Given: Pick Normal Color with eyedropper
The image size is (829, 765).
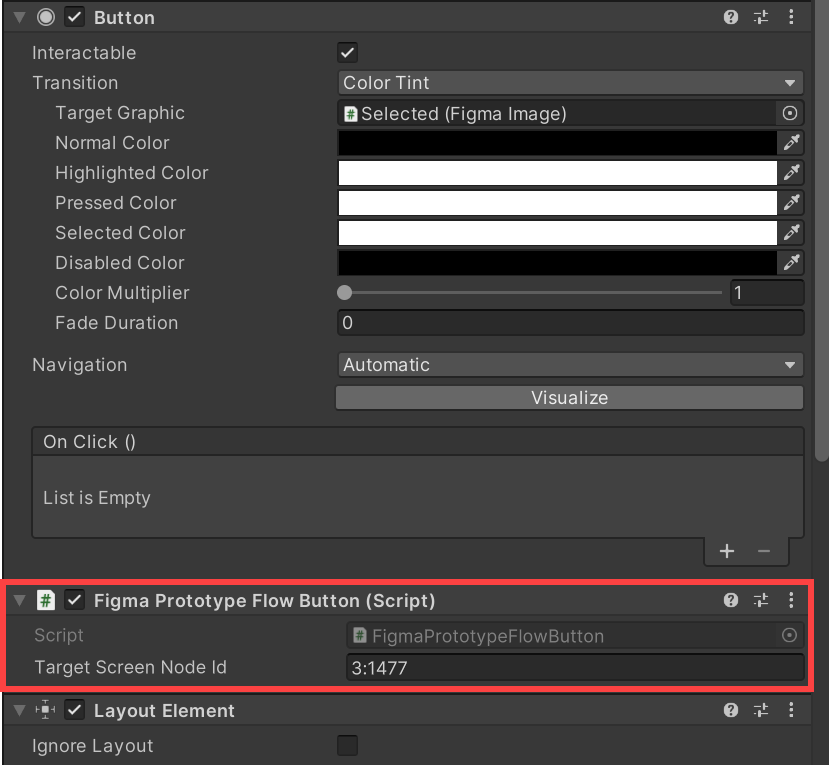Looking at the screenshot, I should pos(791,143).
